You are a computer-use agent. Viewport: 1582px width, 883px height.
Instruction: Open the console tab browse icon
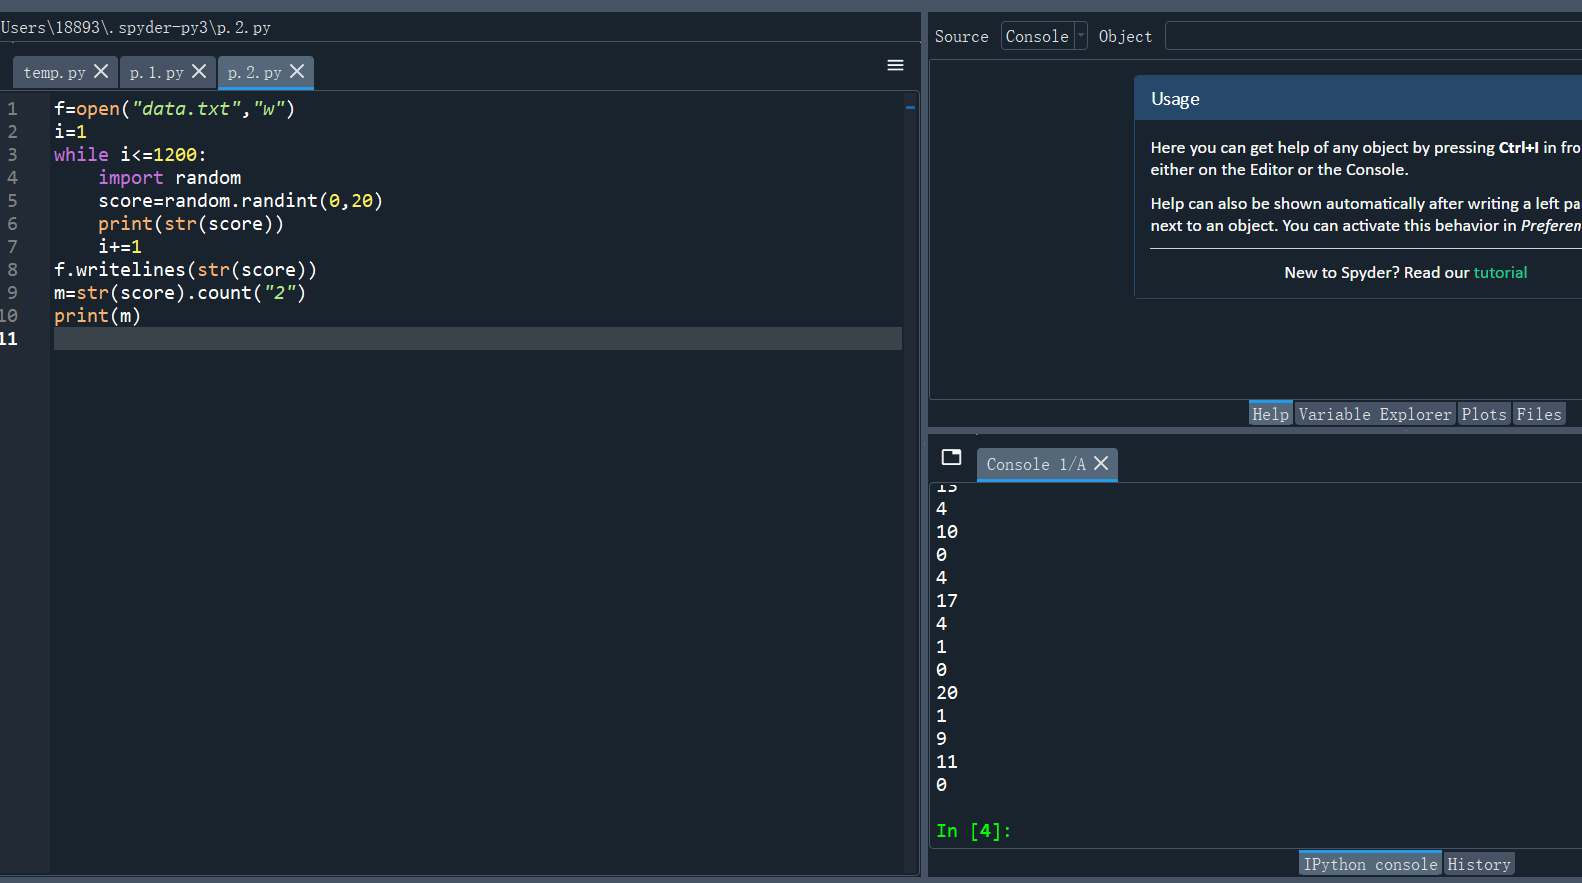pos(951,457)
